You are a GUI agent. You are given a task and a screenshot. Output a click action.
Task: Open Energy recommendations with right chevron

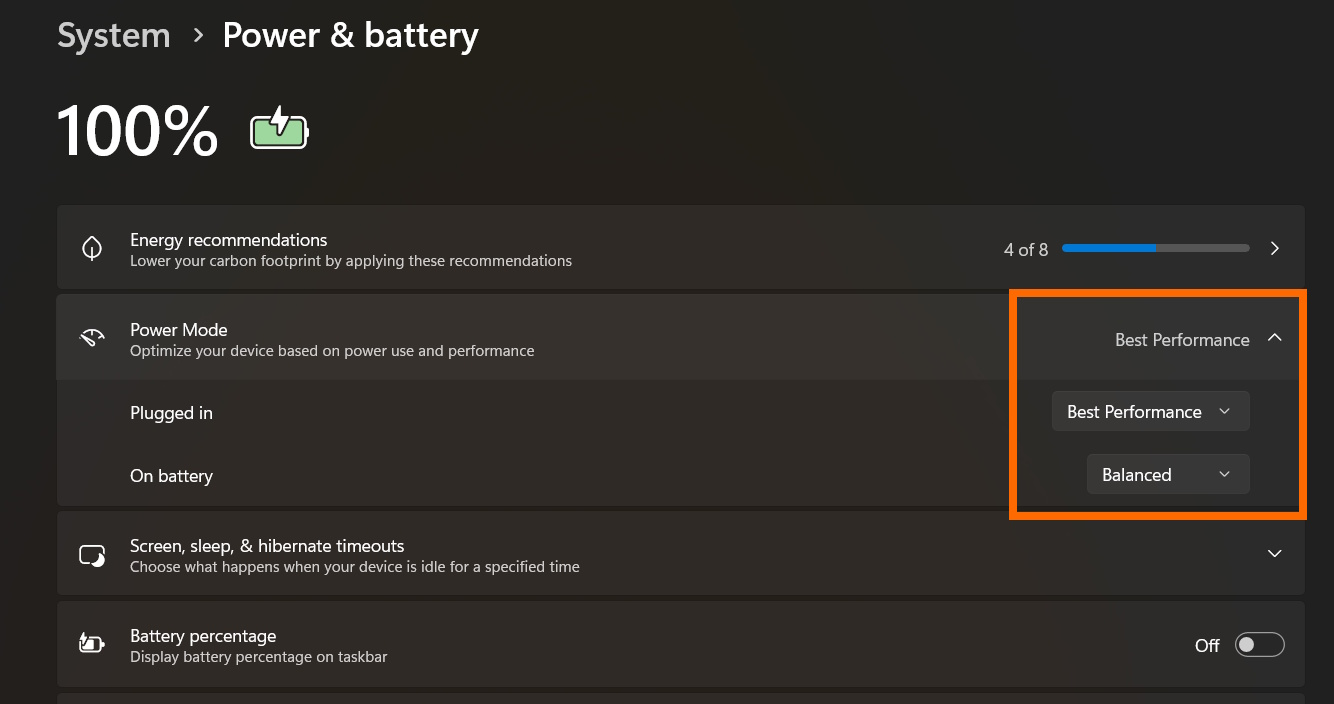coord(1274,249)
